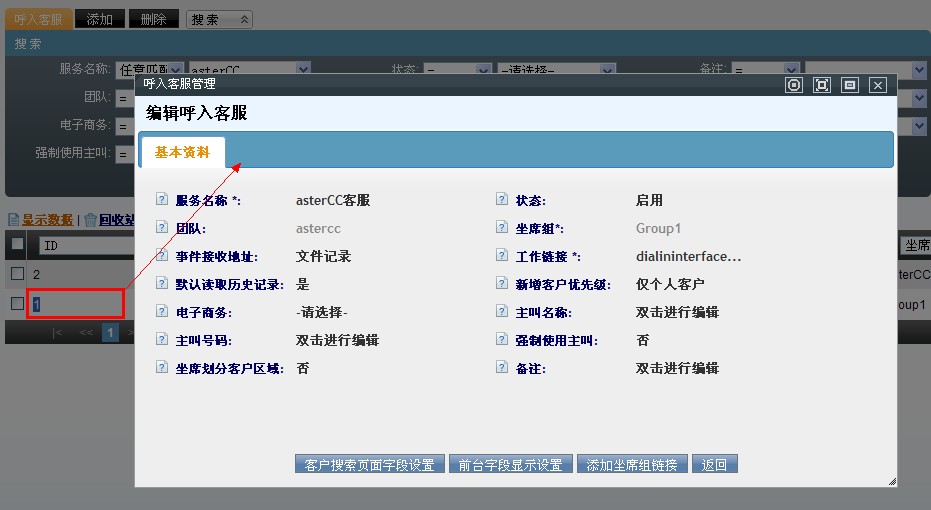Open the 任意匹配 match-type dropdown
Viewport: 931px width, 510px height.
(x=149, y=70)
